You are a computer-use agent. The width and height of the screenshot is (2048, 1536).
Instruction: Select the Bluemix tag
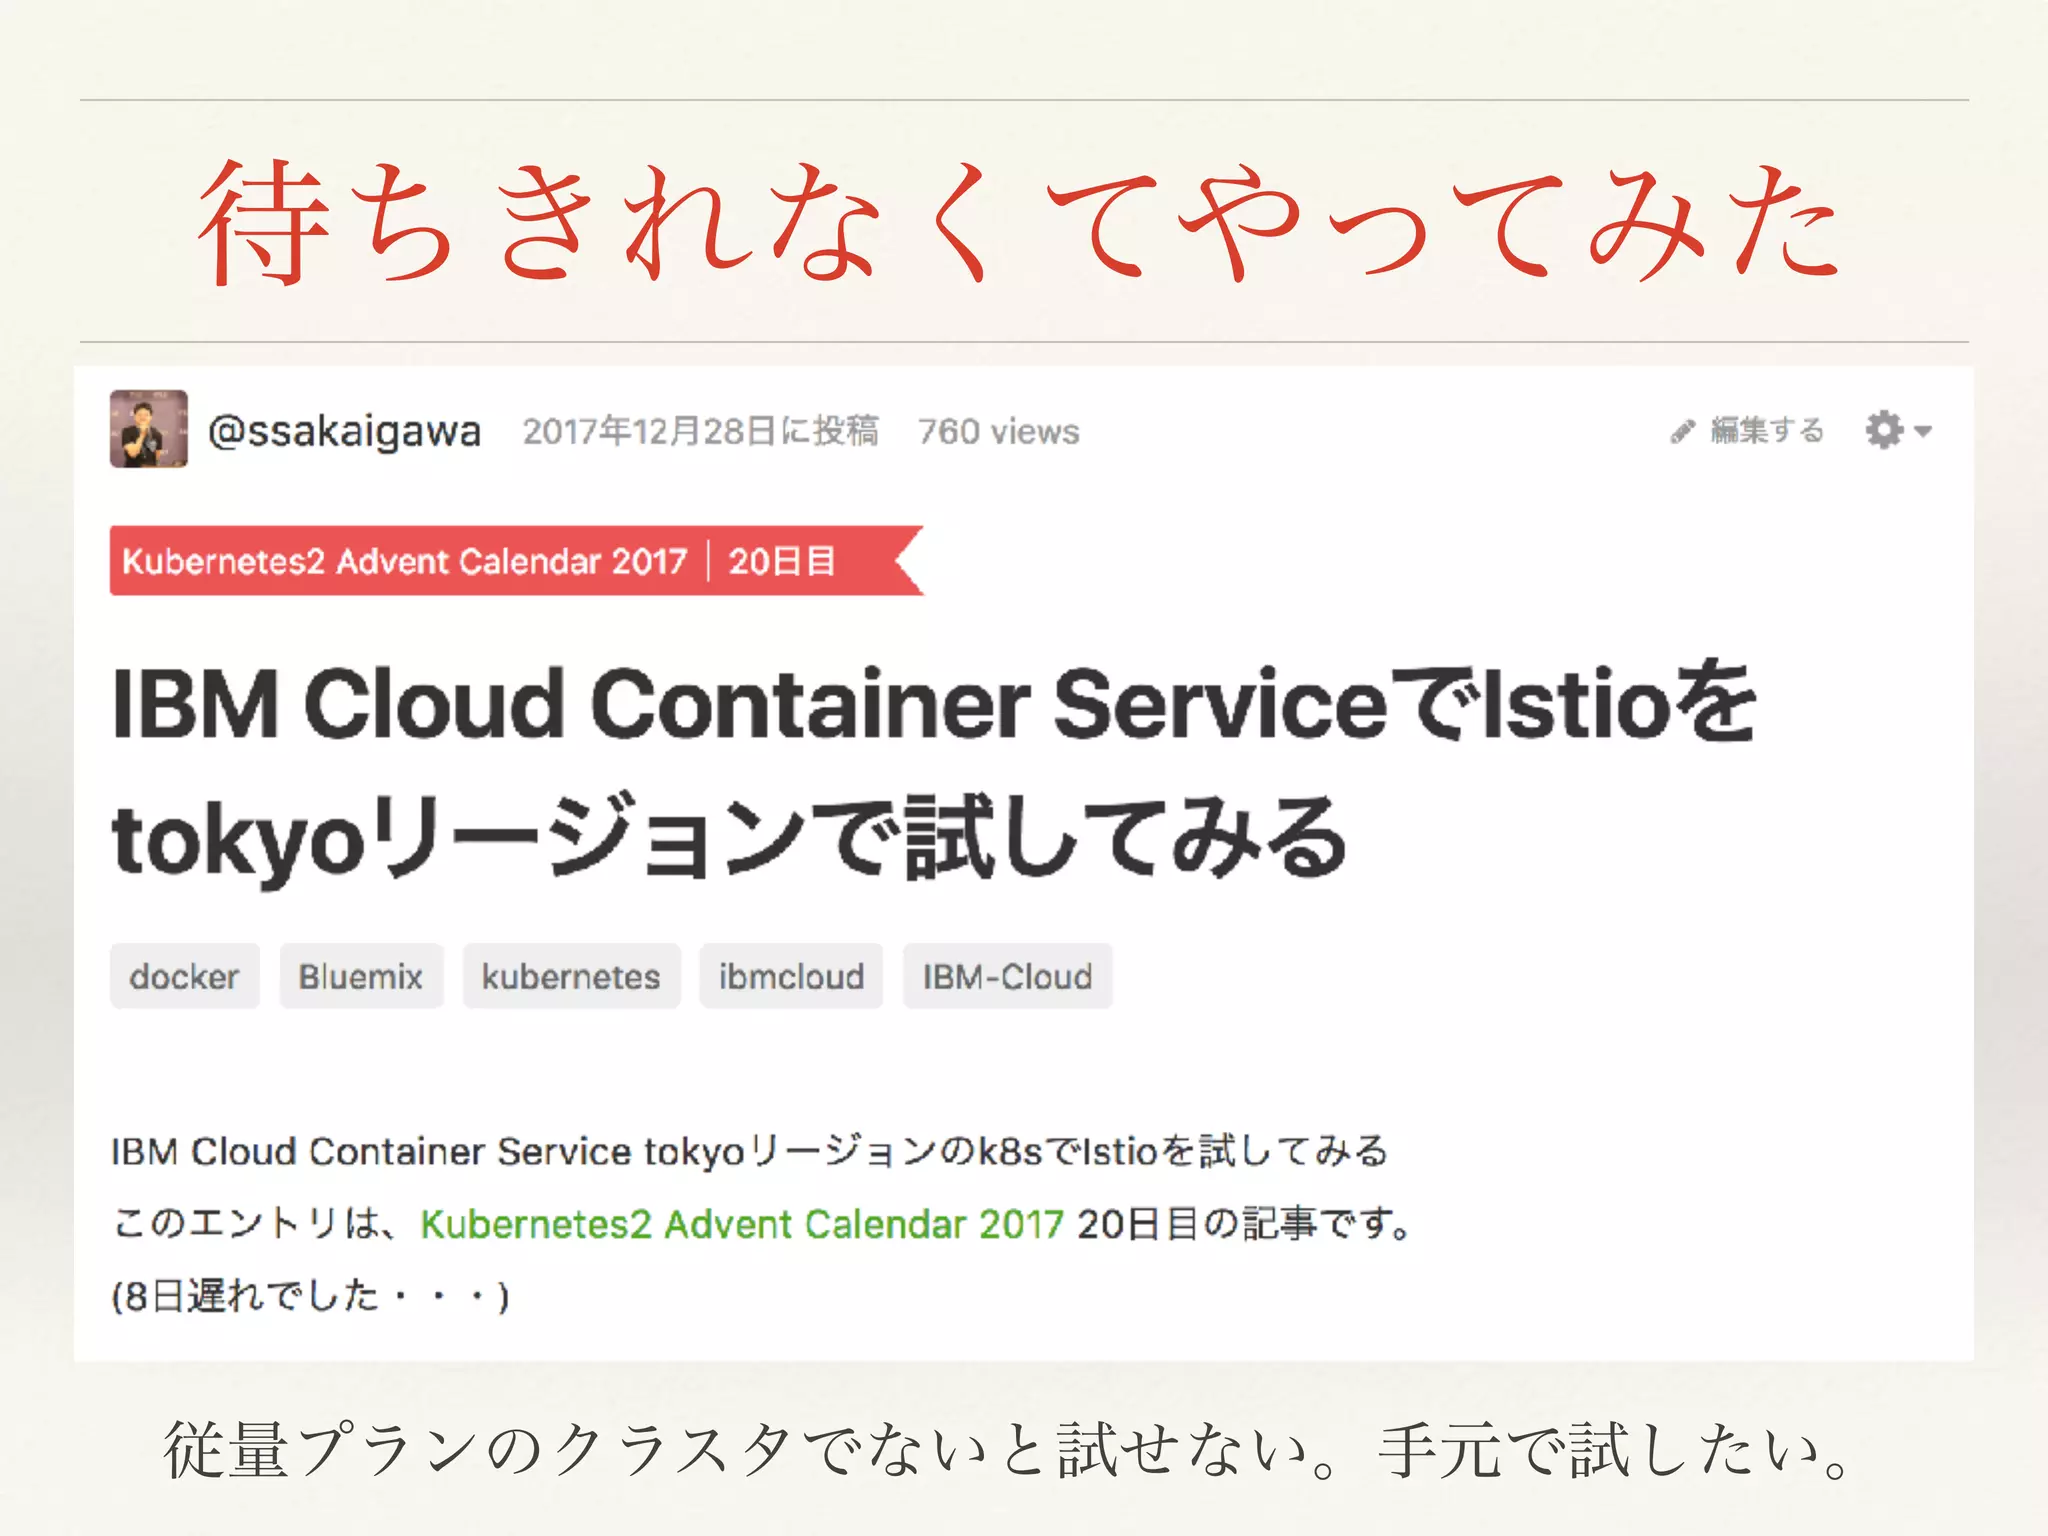point(361,976)
